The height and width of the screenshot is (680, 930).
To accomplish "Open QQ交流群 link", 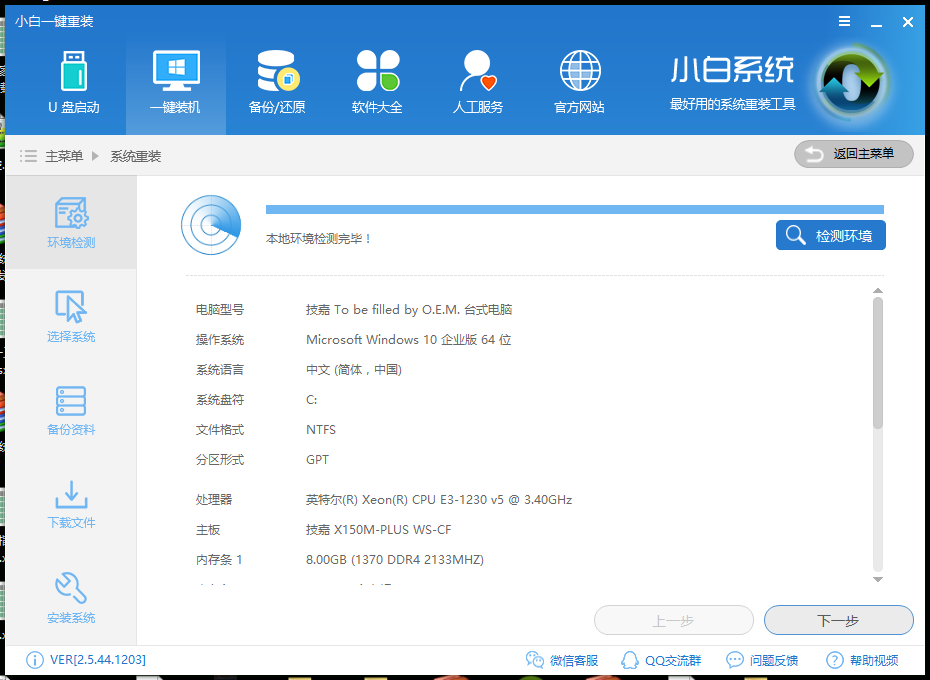I will (661, 660).
